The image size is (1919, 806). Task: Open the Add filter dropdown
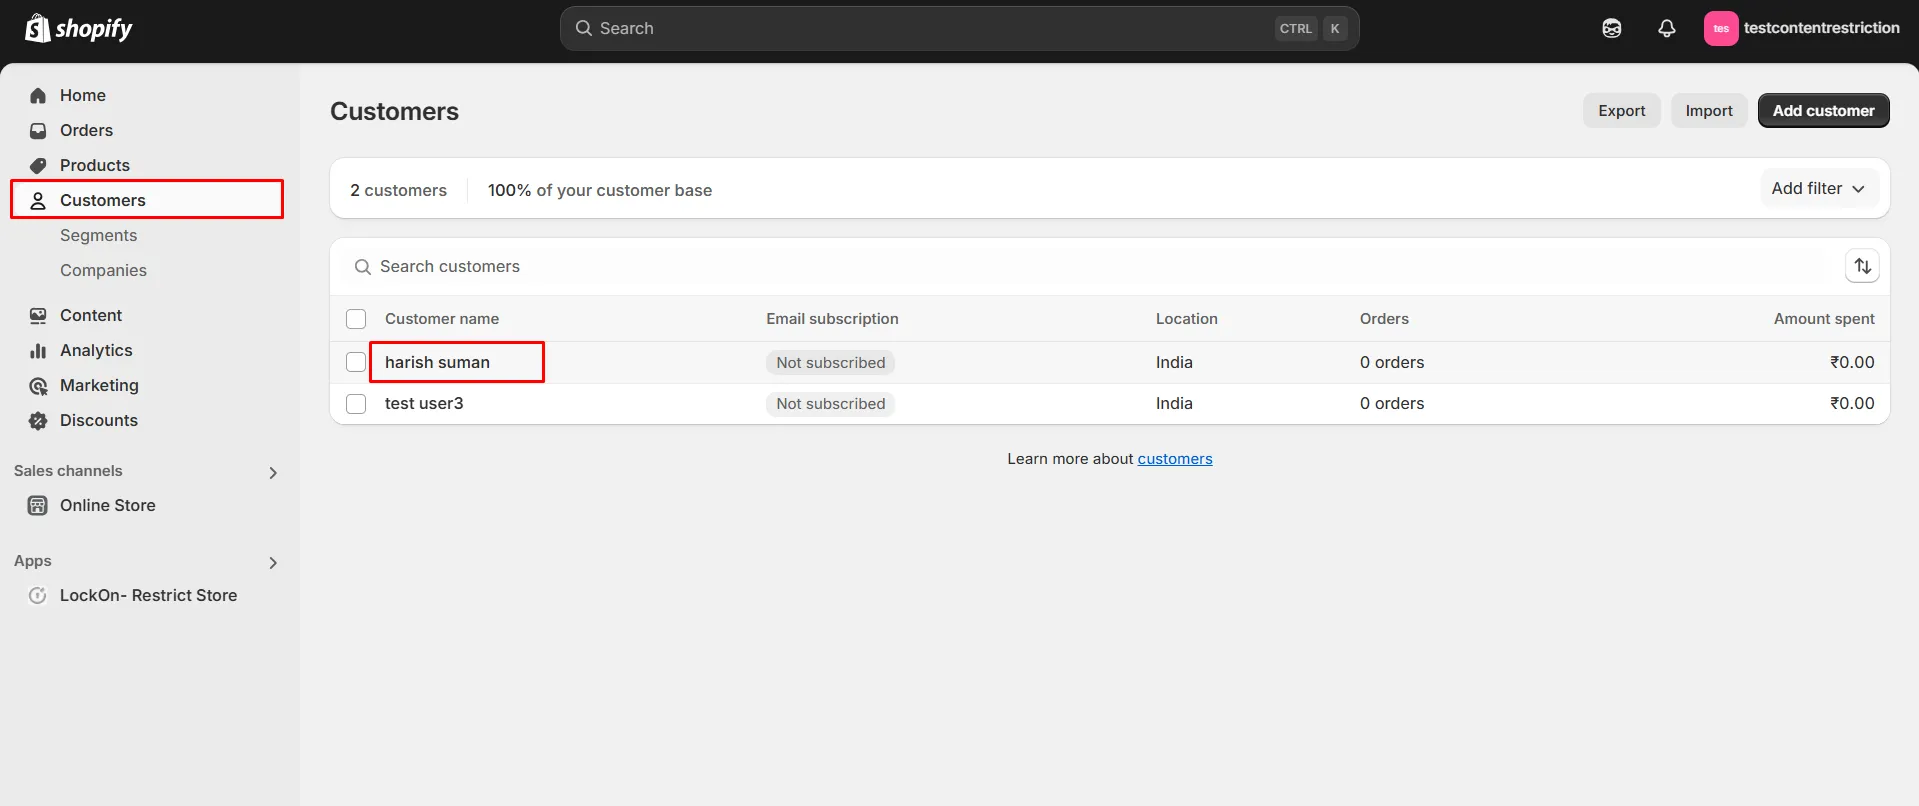[x=1819, y=188]
